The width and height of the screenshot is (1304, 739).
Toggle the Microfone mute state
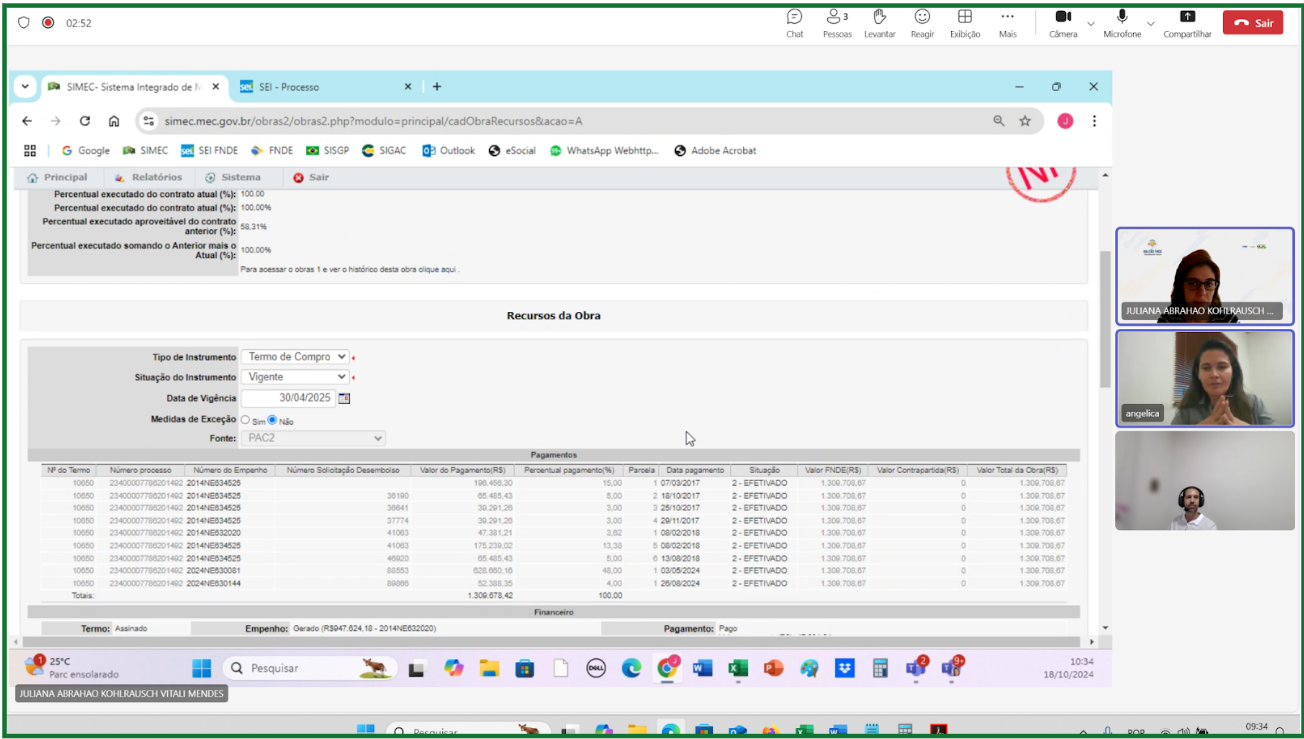tap(1122, 17)
